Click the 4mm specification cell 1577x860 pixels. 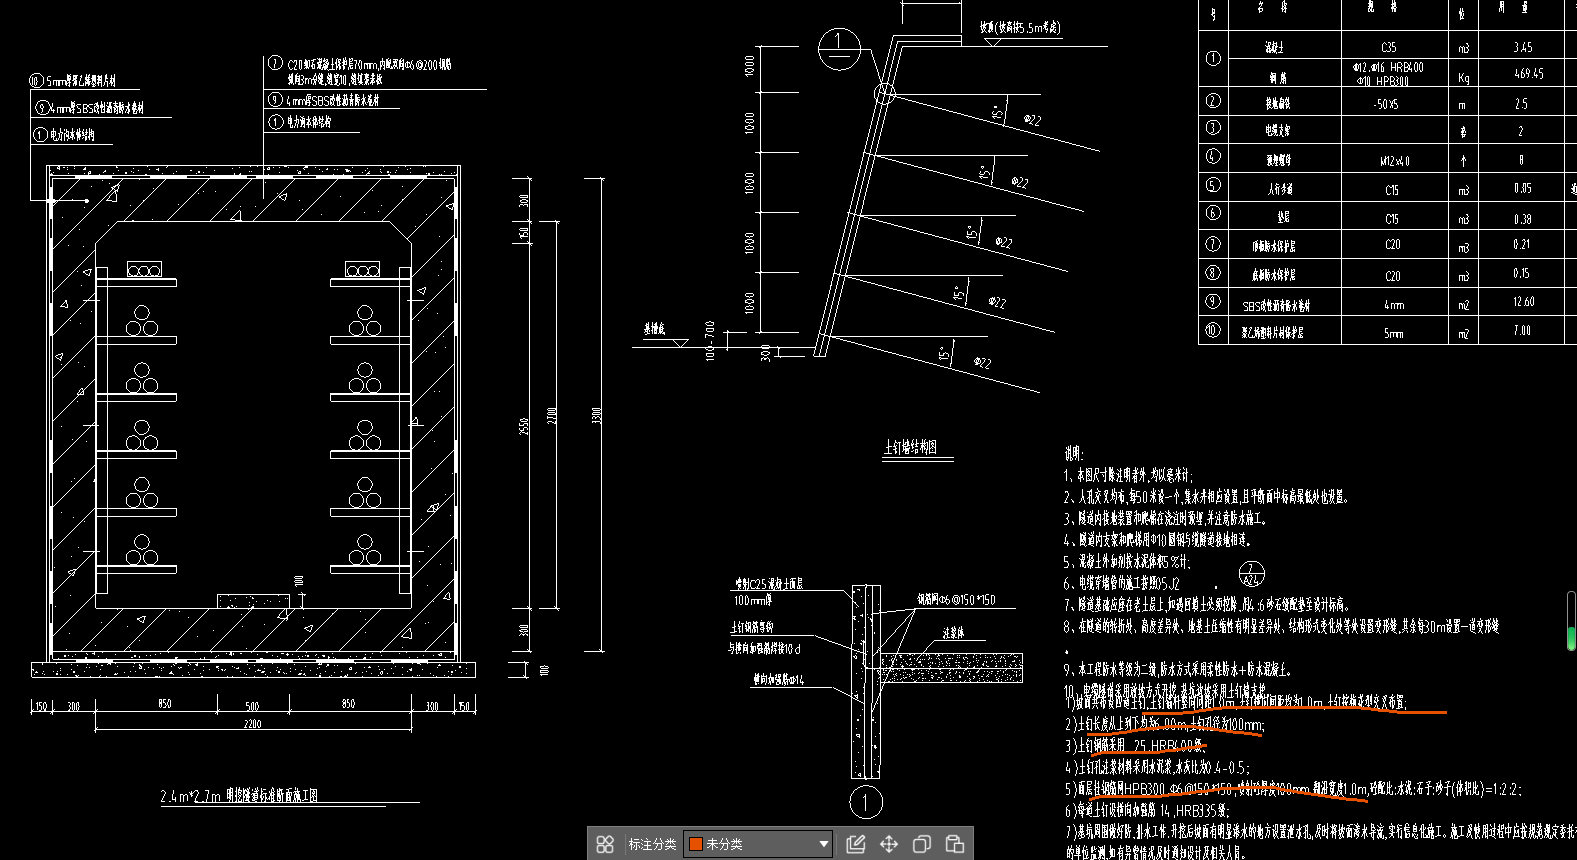tap(1394, 305)
